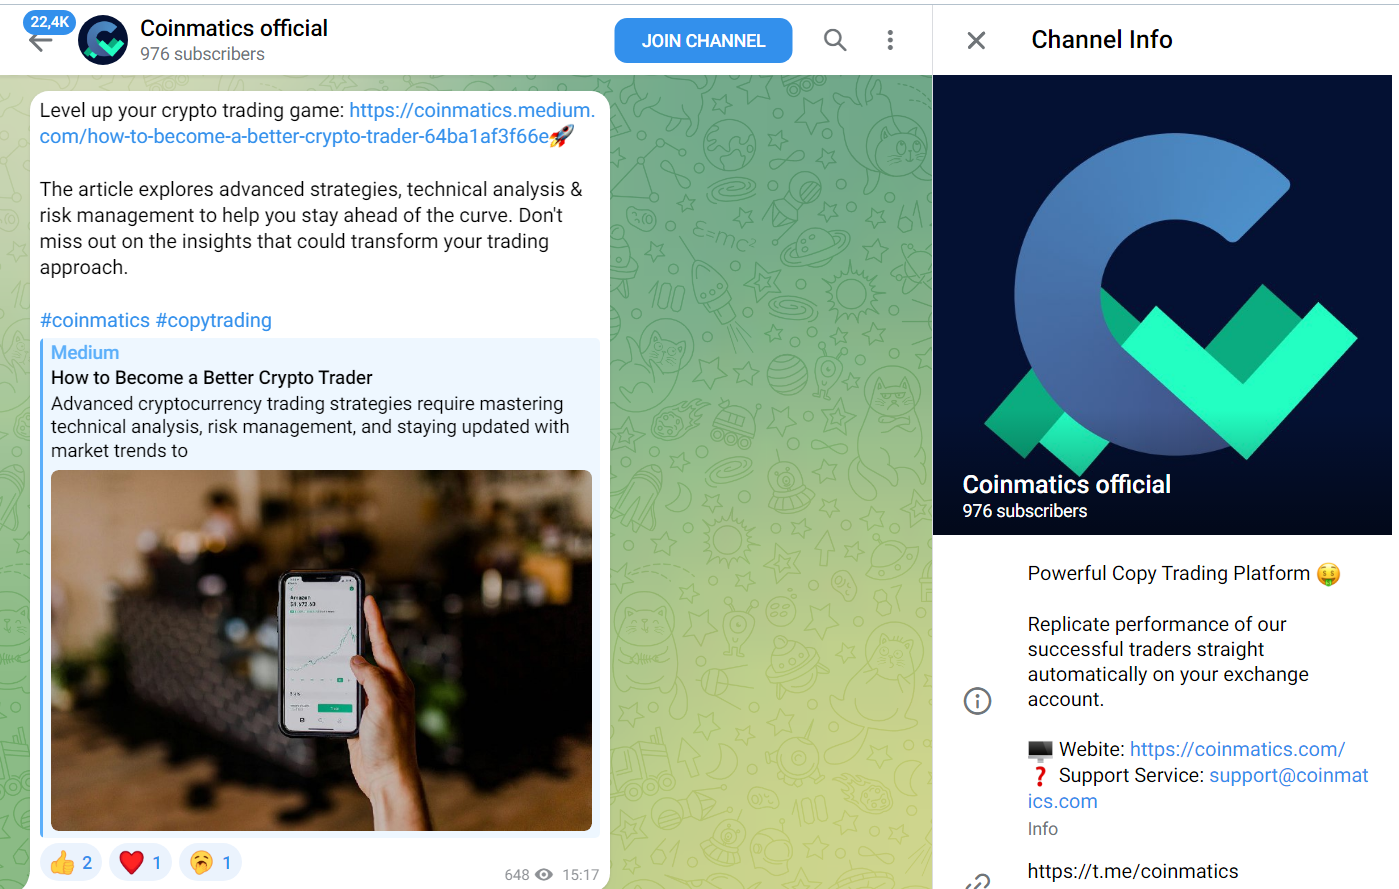Close the Channel Info panel

click(976, 40)
